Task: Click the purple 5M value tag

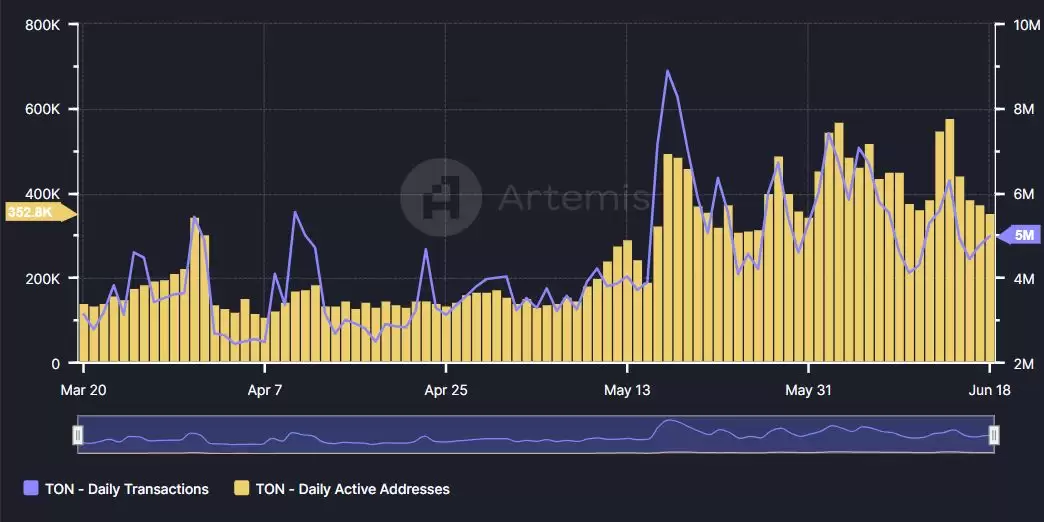Action: click(1022, 236)
